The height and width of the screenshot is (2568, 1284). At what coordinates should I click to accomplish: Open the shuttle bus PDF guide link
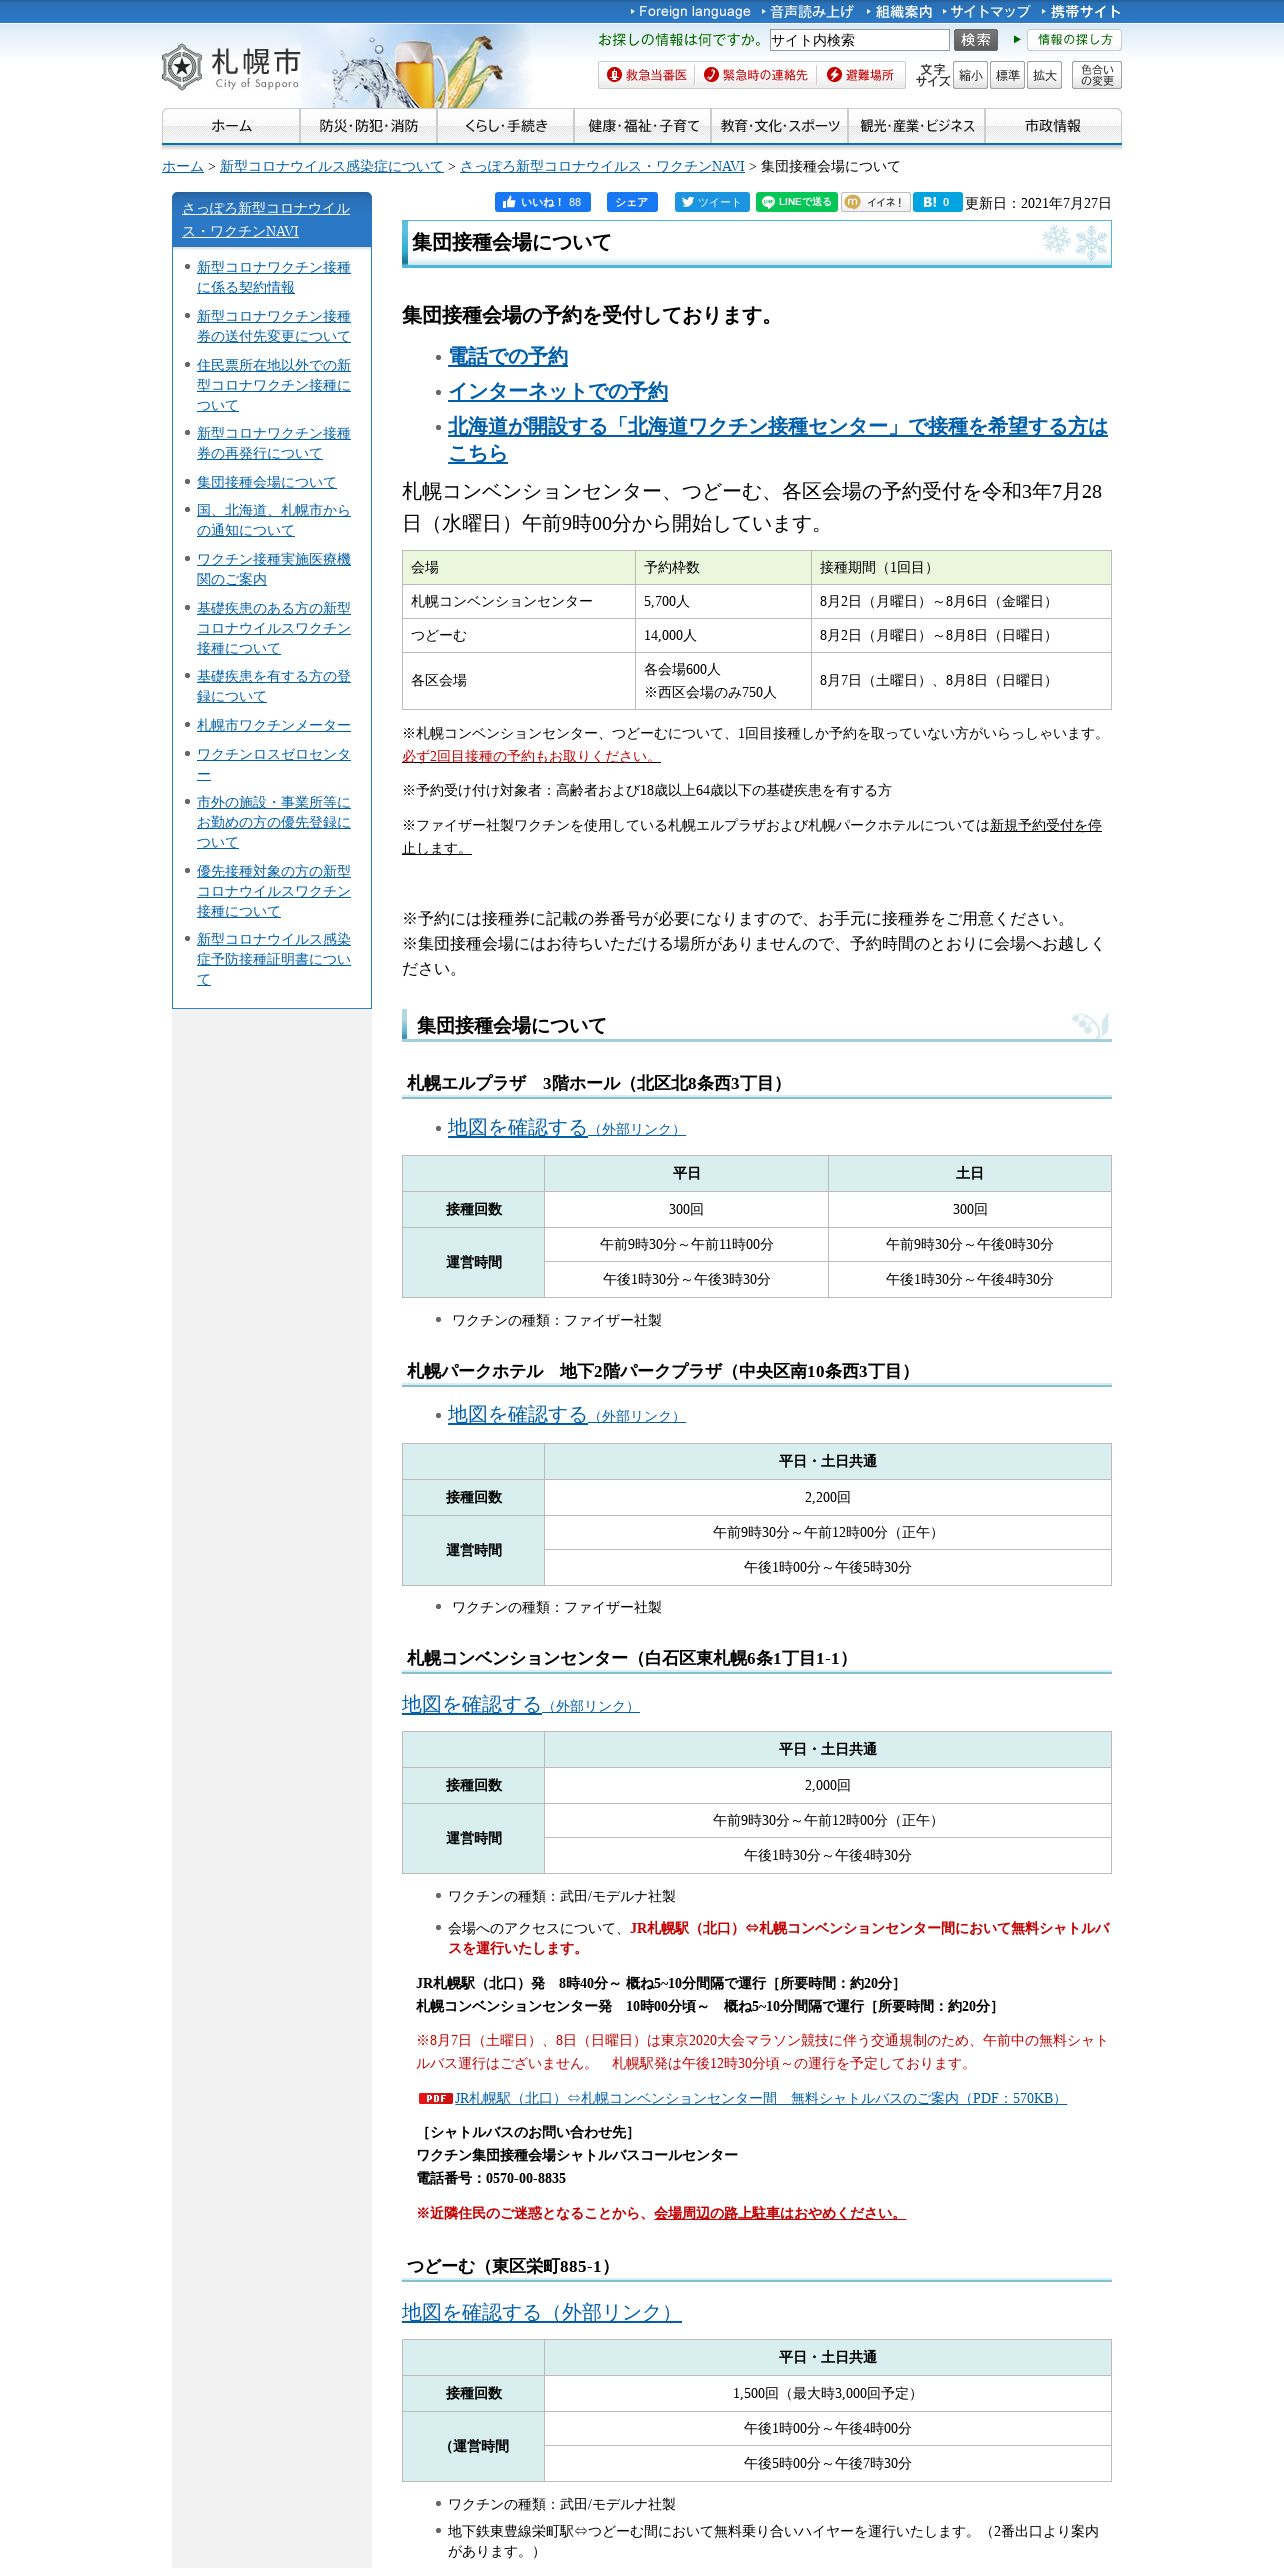[x=761, y=2098]
